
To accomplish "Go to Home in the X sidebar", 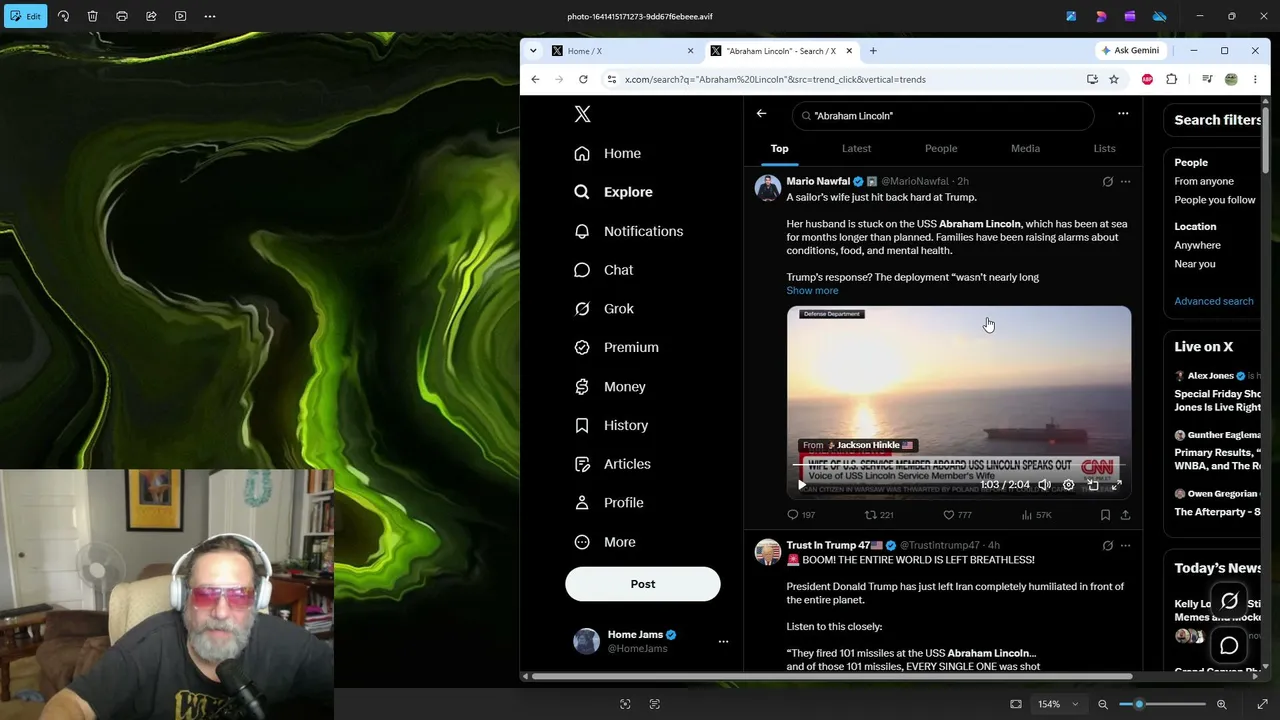I will (607, 153).
